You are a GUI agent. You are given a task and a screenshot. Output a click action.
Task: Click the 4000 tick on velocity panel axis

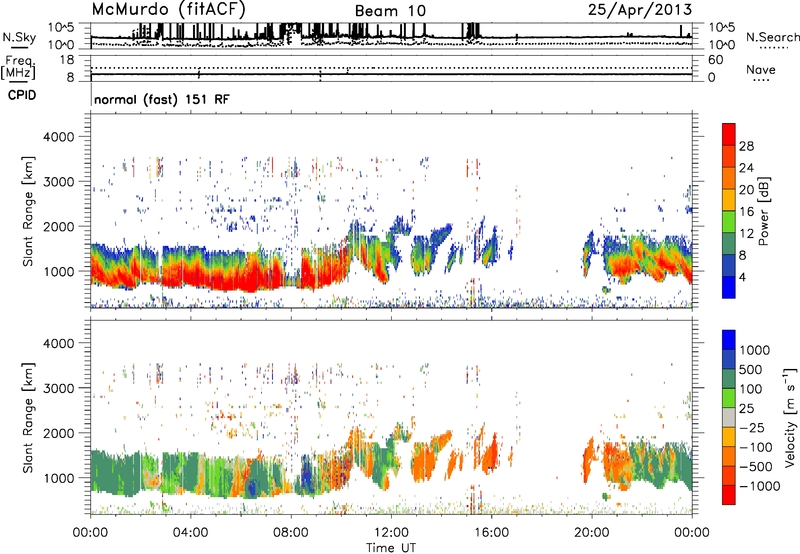click(58, 343)
